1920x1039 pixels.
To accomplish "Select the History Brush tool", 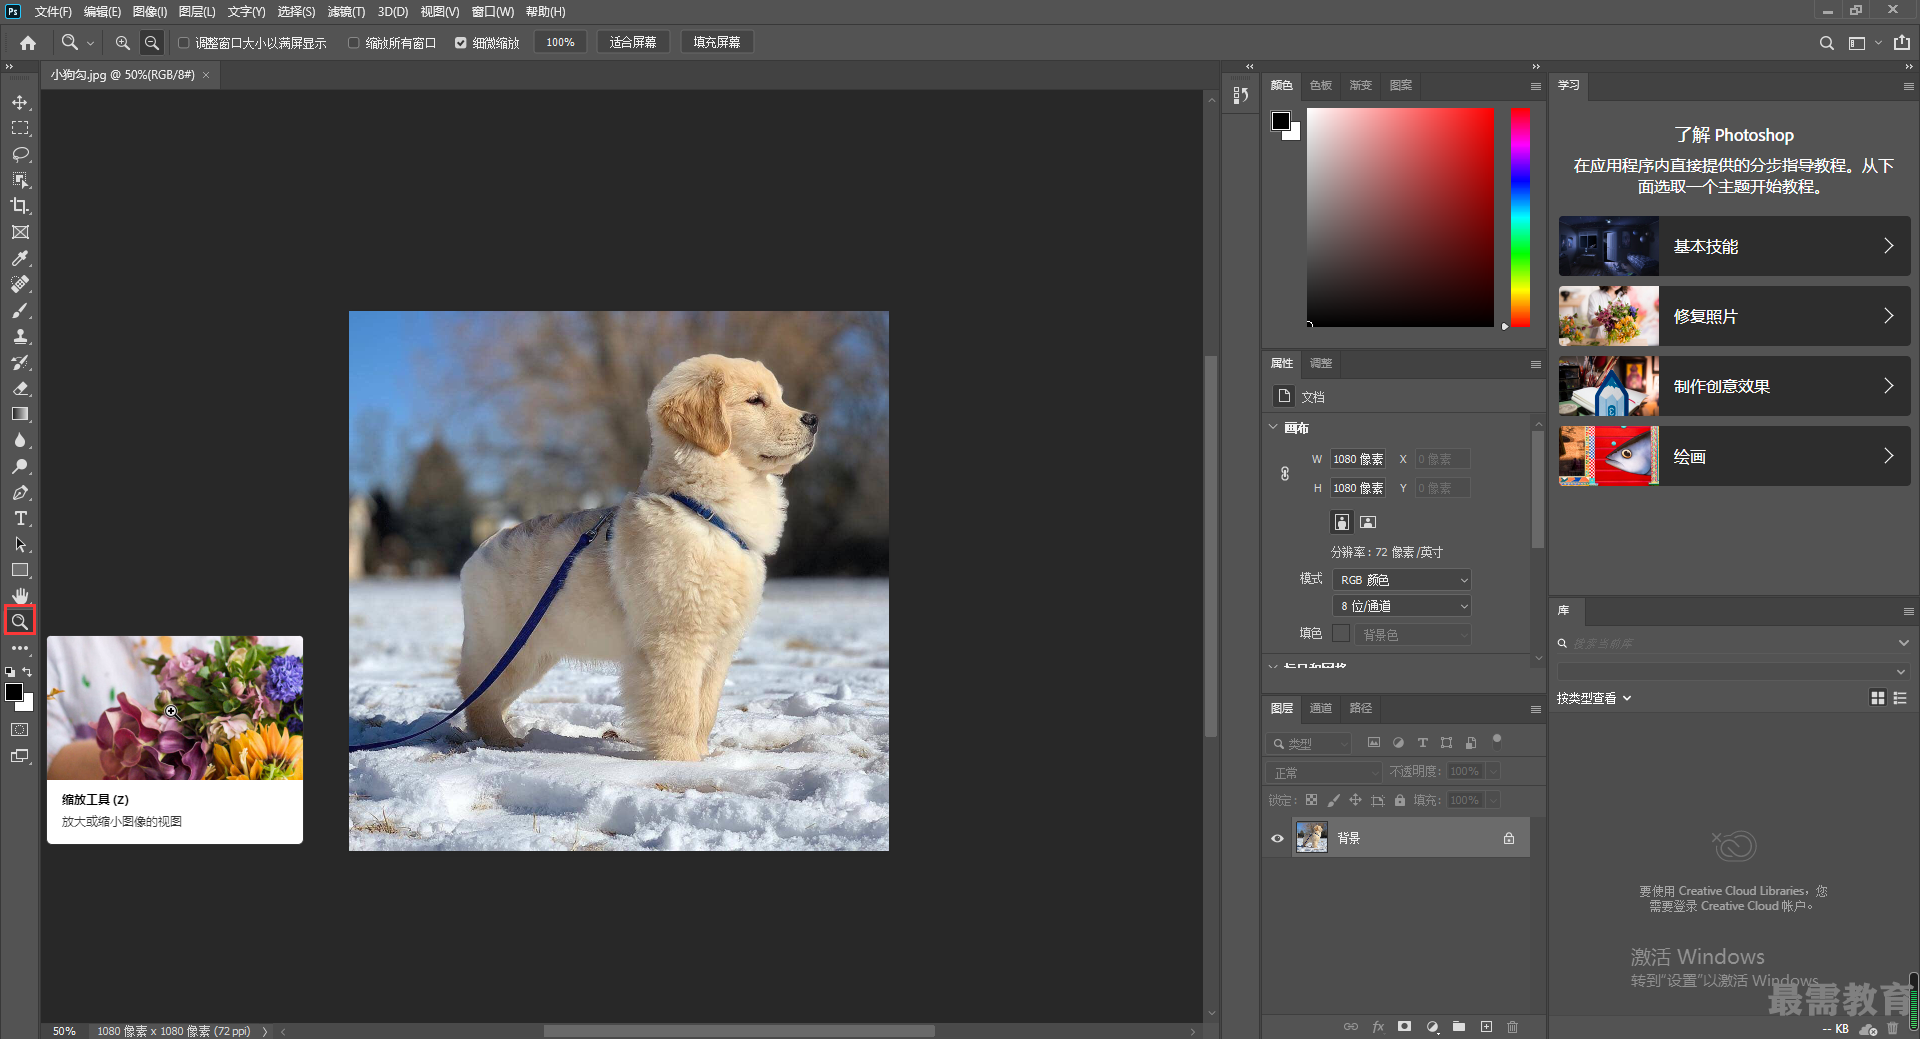I will (x=20, y=362).
